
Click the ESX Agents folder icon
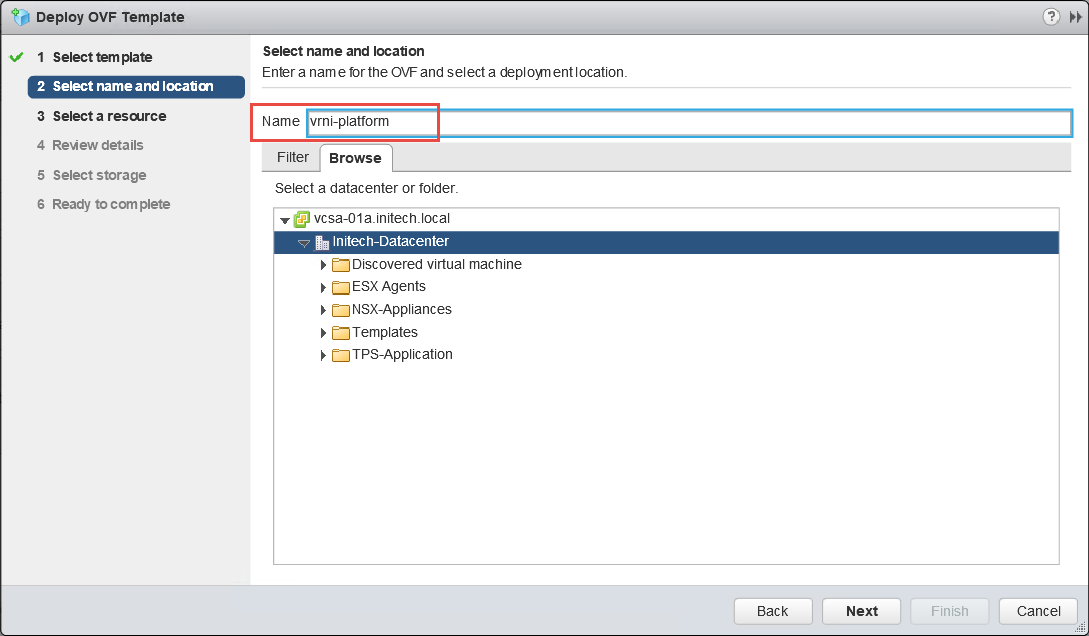point(341,287)
